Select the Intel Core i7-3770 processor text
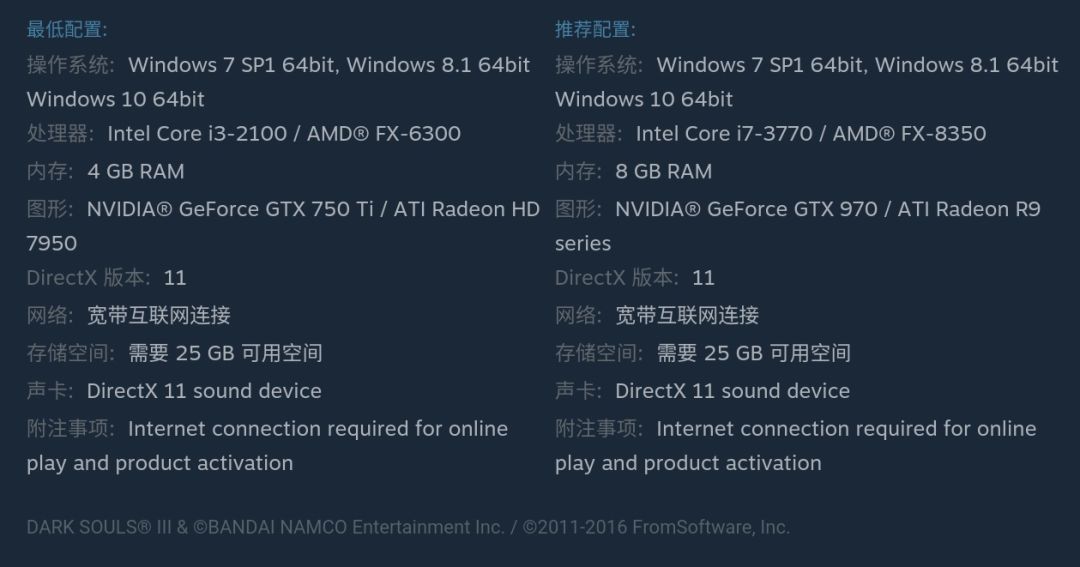Screen dimensions: 1080x567 [x=723, y=134]
